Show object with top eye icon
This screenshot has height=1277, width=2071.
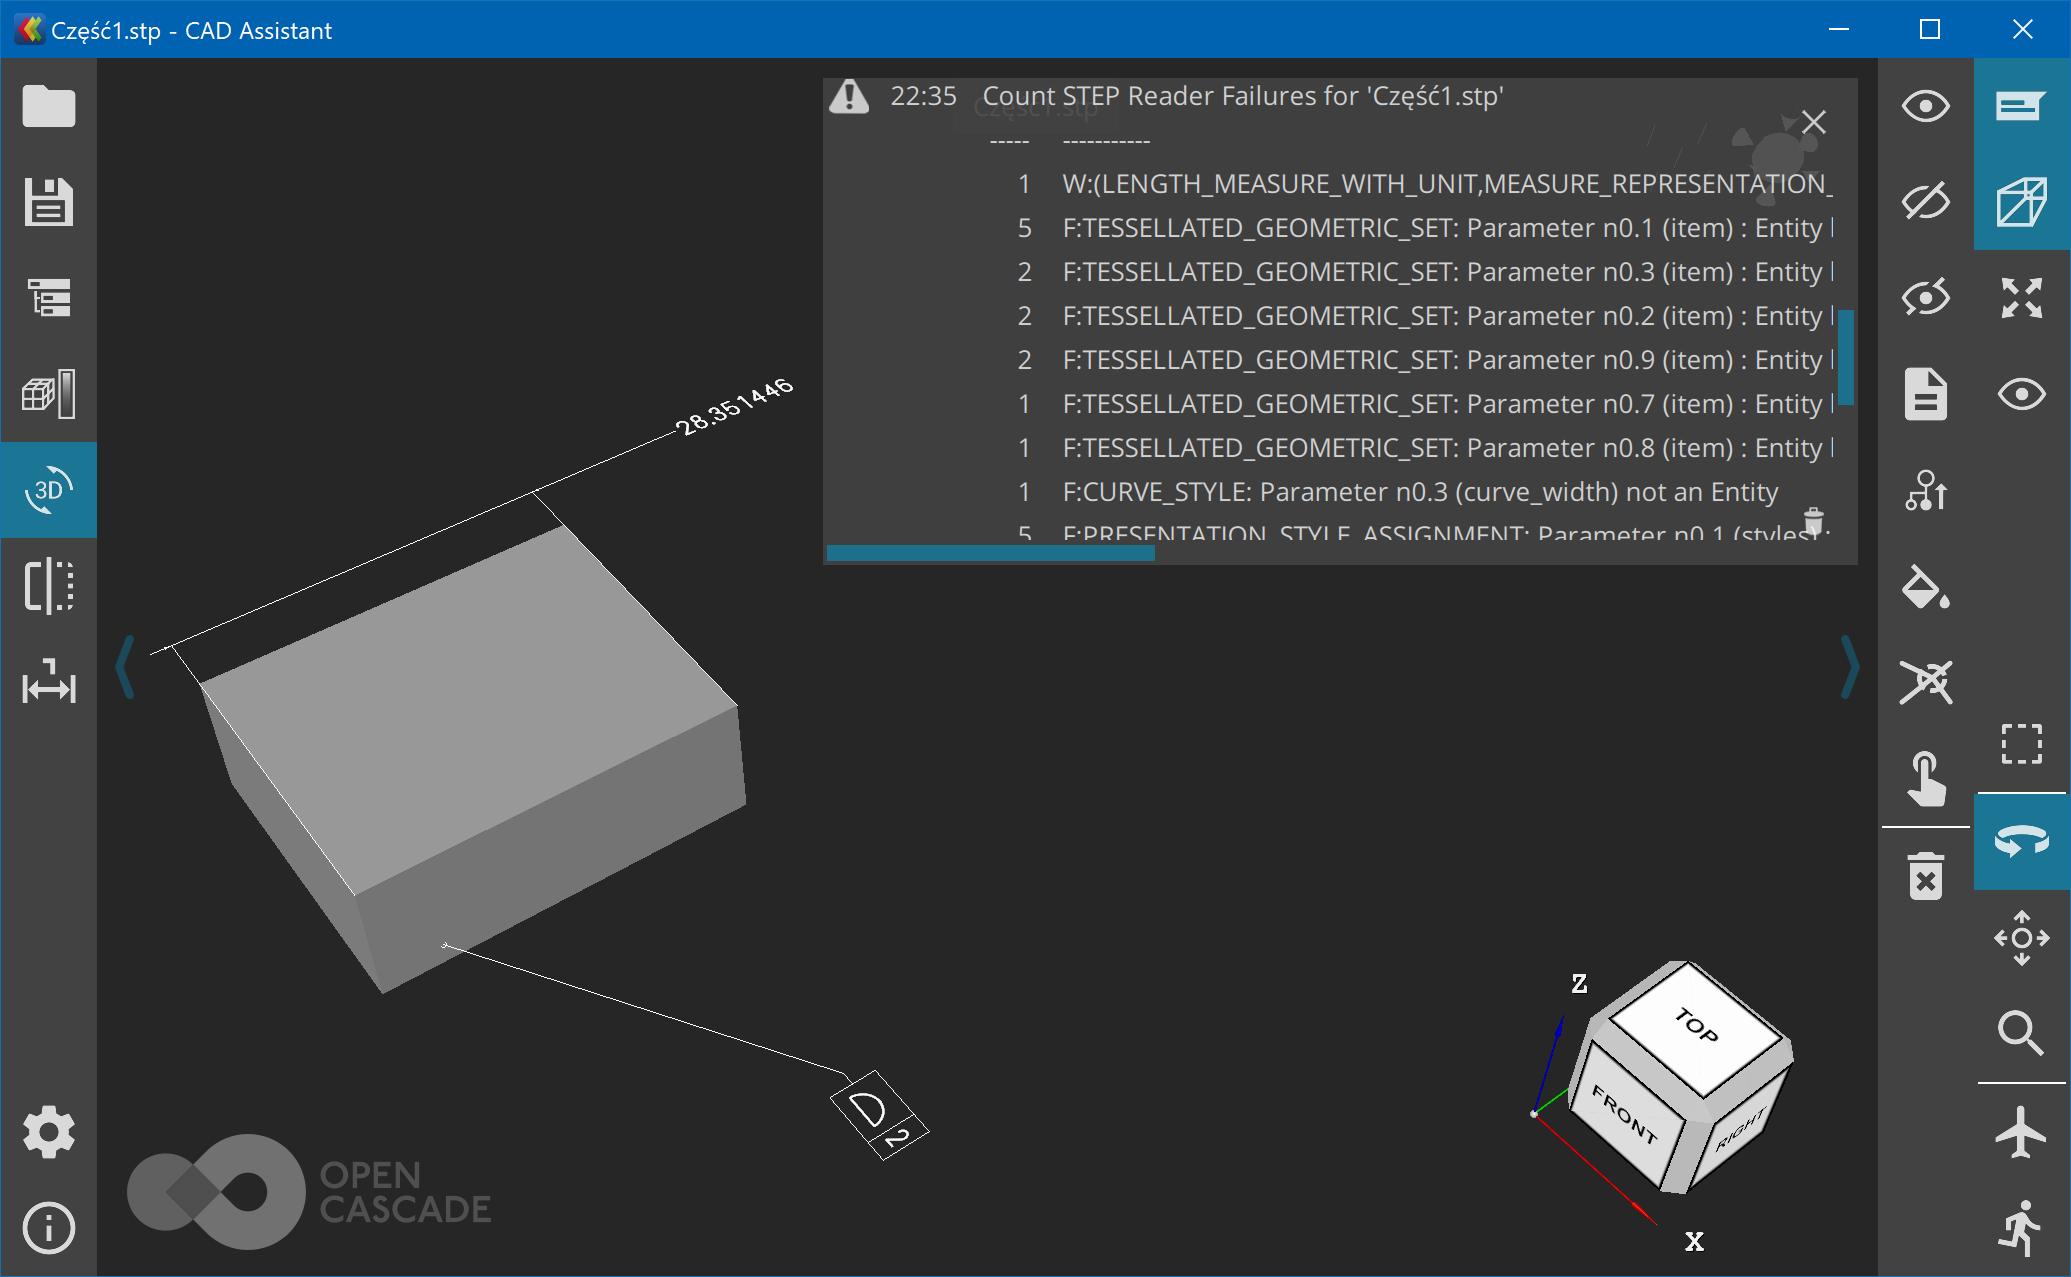click(x=1925, y=106)
